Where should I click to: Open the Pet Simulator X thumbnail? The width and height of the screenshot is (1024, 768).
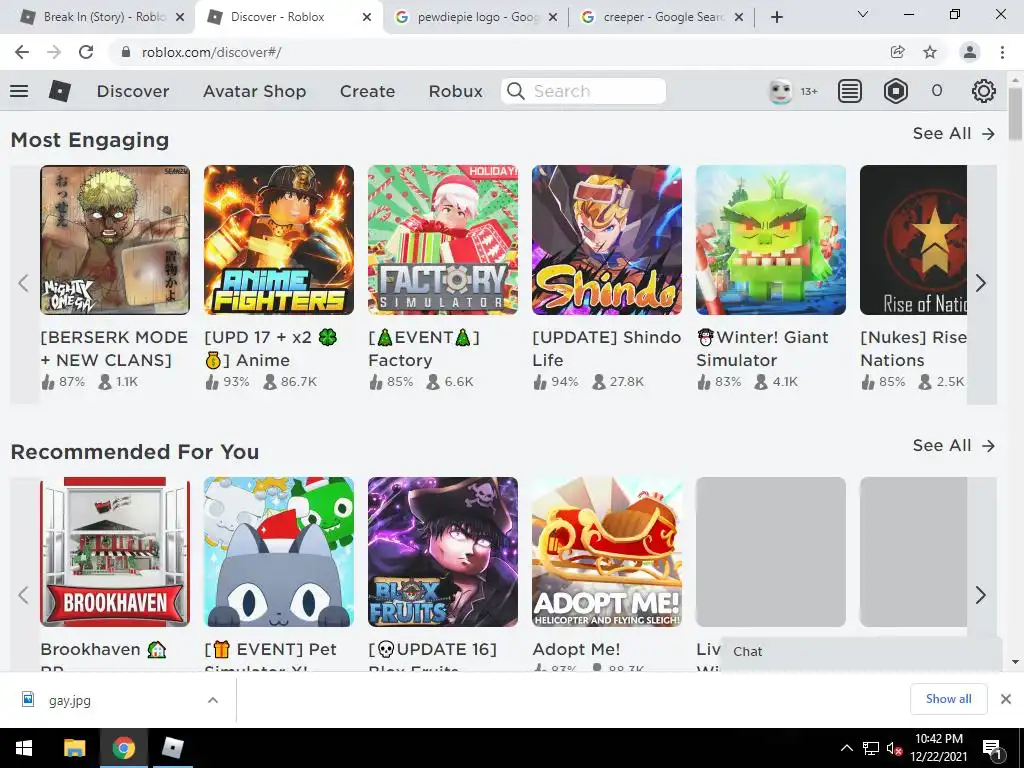click(x=279, y=552)
